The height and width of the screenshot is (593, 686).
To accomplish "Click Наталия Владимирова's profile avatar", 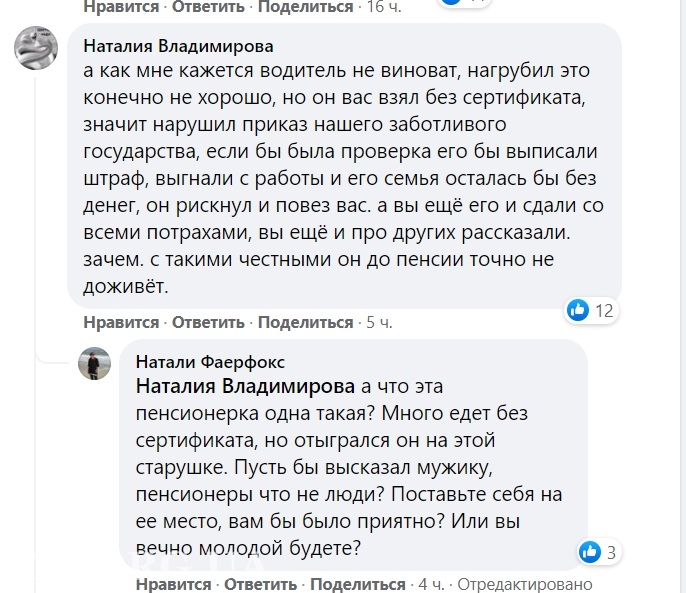I will point(35,47).
